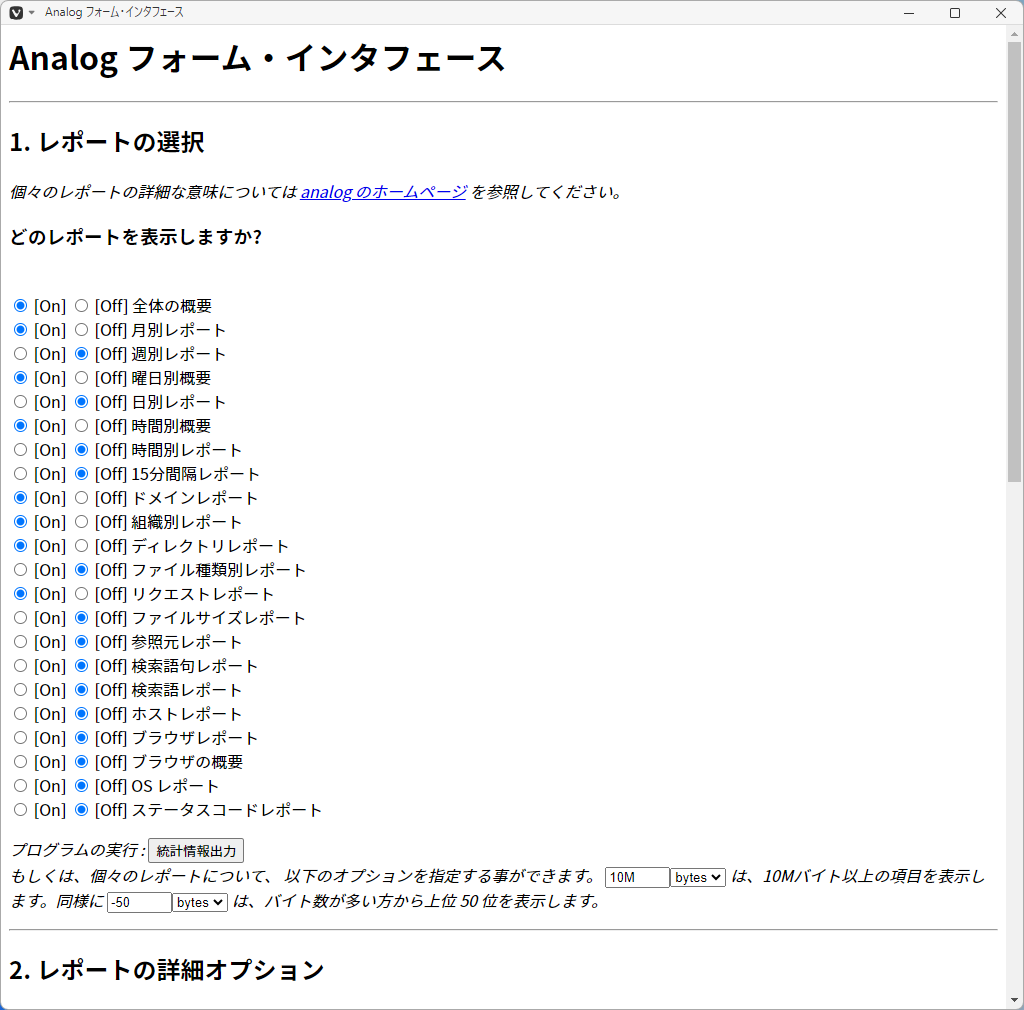Viewport: 1024px width, 1010px height.
Task: Select On for 検索語レポート
Action: (x=20, y=690)
